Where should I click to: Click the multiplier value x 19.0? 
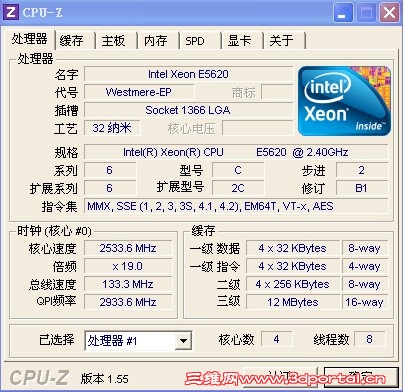[128, 266]
